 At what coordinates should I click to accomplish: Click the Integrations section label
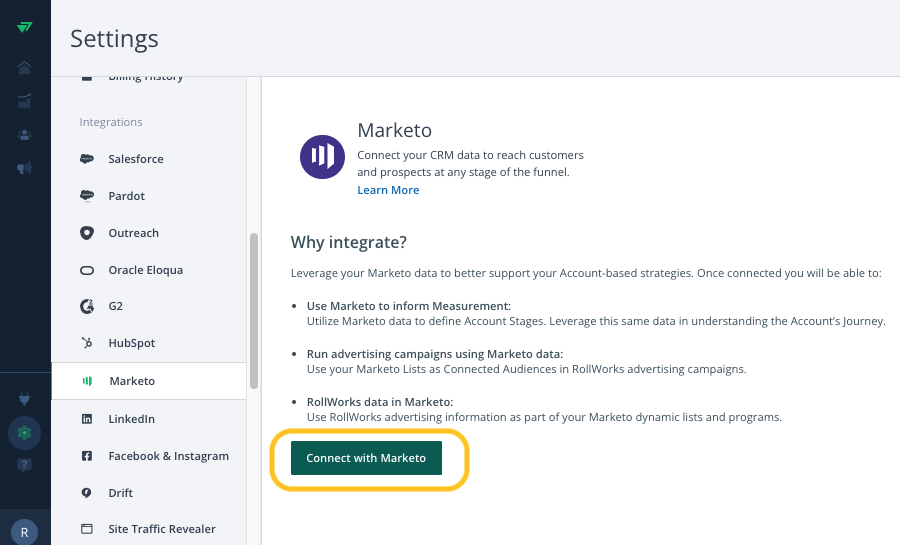click(x=111, y=122)
